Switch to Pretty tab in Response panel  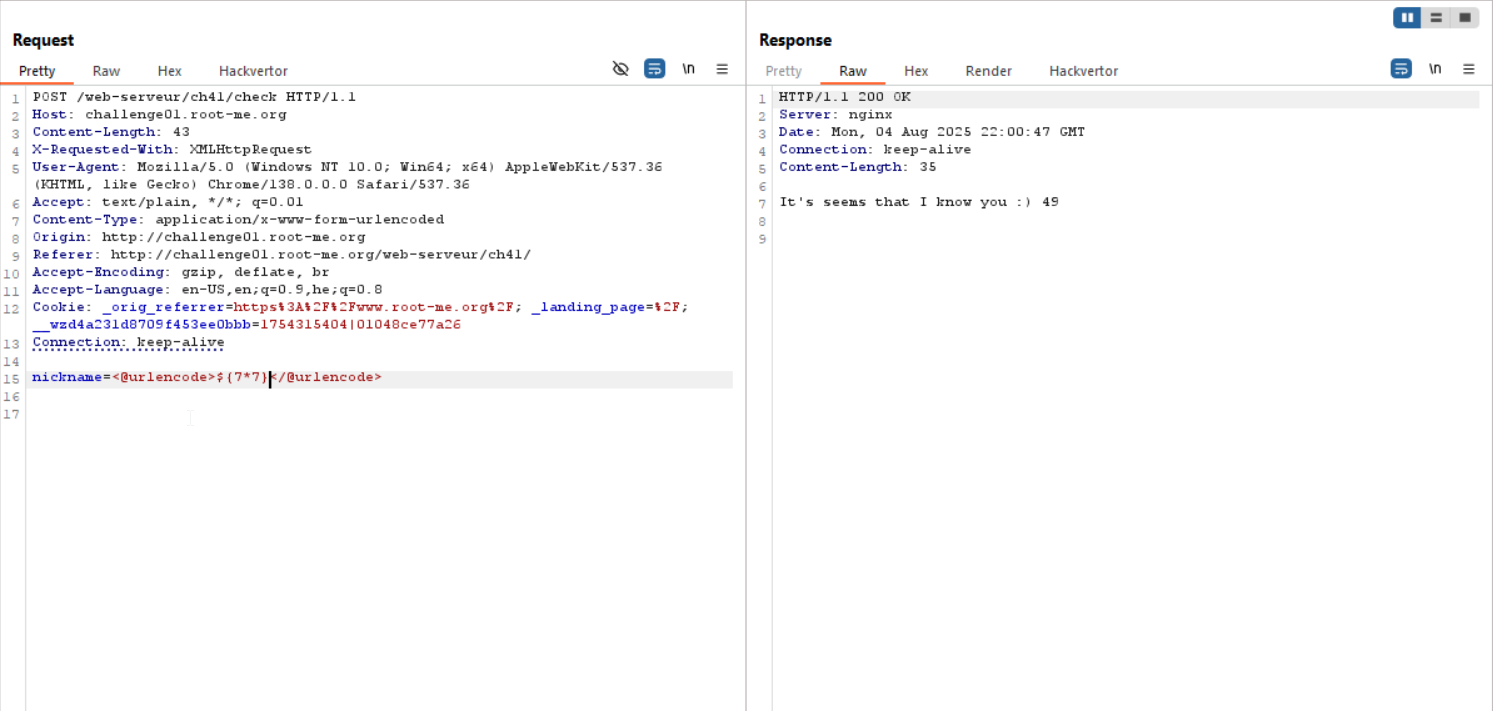(783, 71)
